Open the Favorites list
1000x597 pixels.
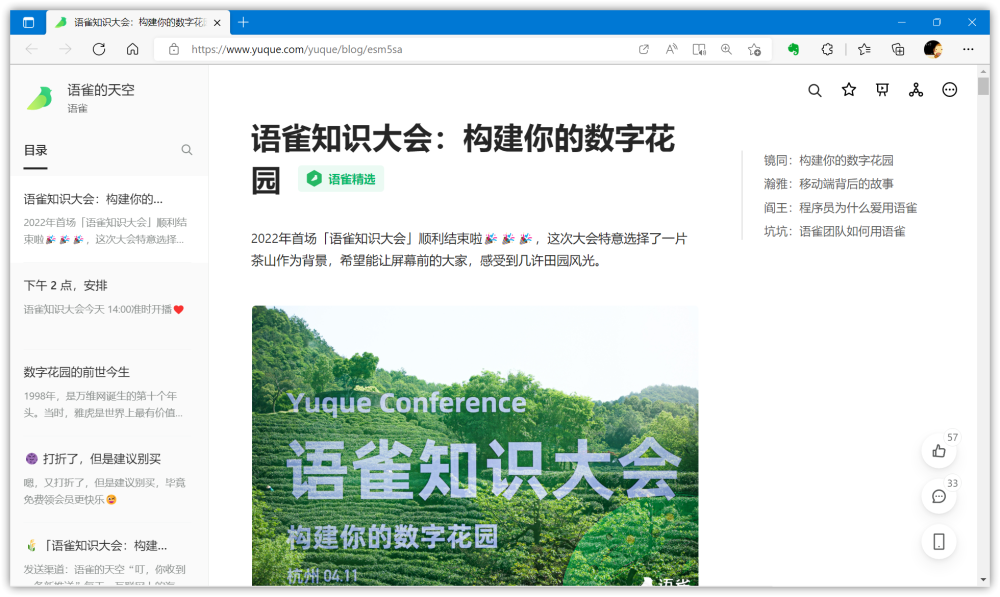click(864, 49)
